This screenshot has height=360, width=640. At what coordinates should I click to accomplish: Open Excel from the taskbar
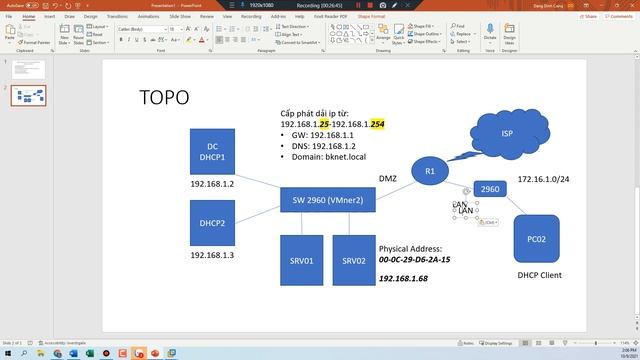[90, 353]
